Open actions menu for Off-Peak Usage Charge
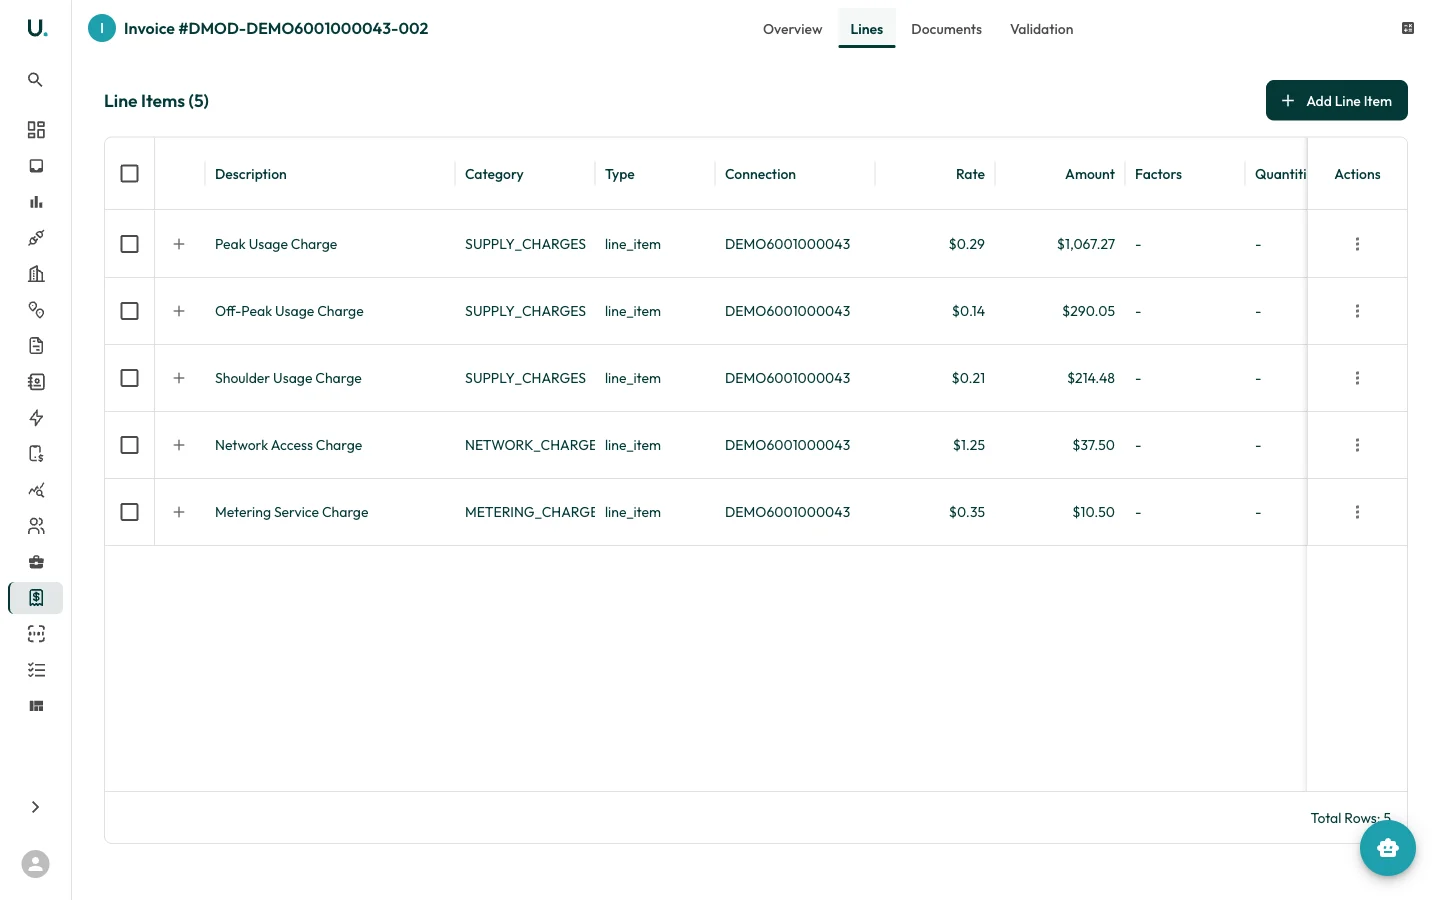Viewport: 1440px width, 900px height. click(x=1357, y=311)
